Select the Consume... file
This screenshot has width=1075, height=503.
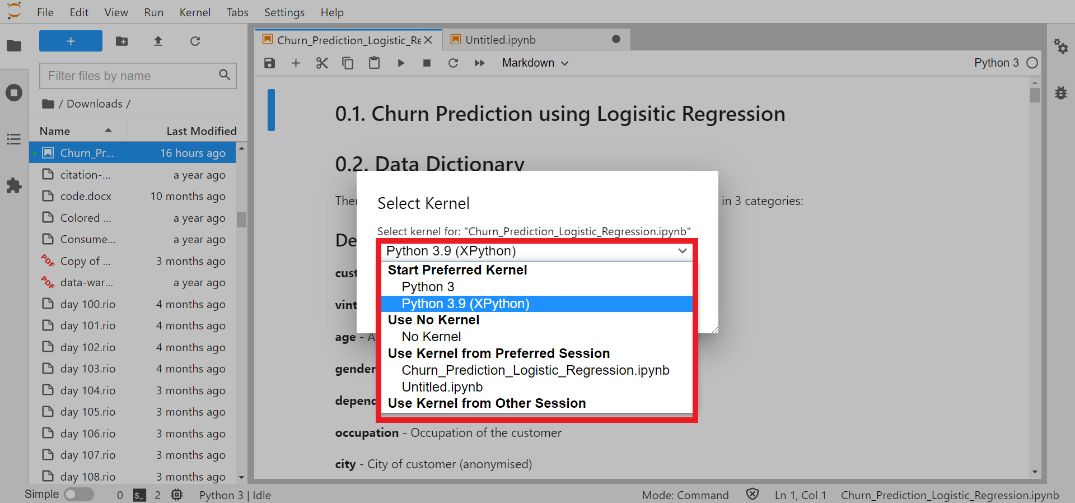coord(132,239)
